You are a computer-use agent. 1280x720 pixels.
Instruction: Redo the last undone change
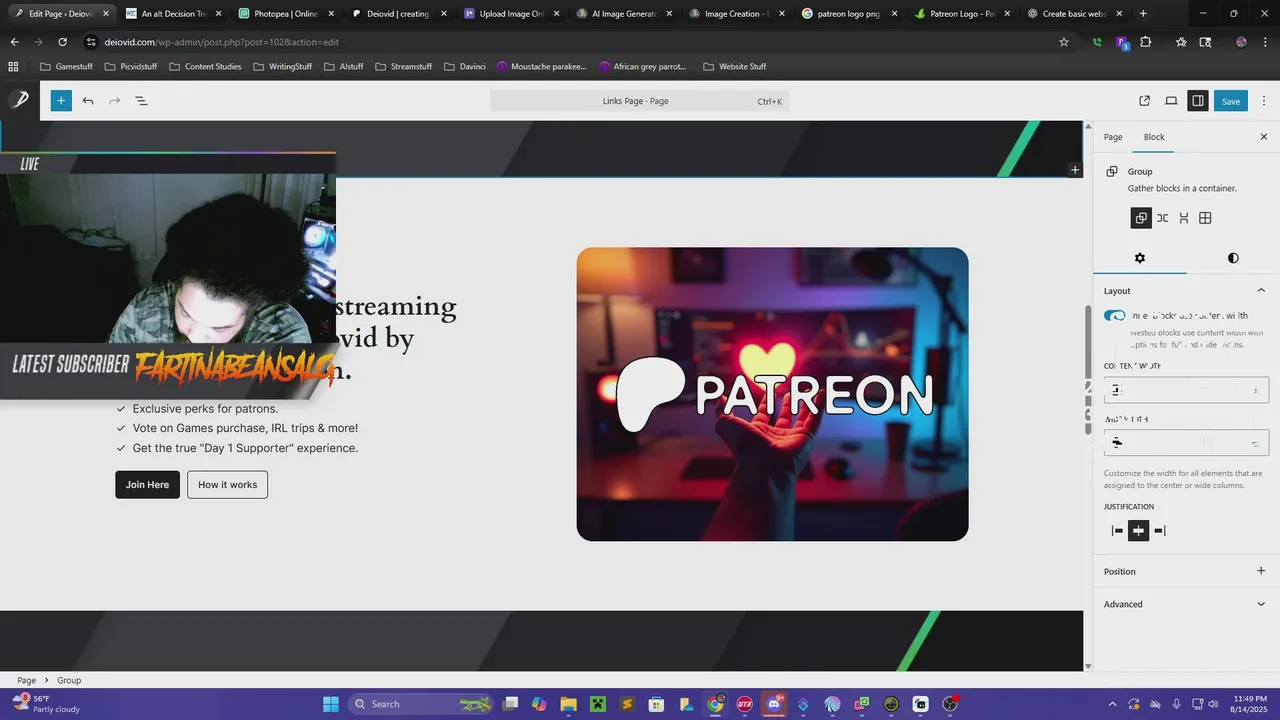(114, 101)
